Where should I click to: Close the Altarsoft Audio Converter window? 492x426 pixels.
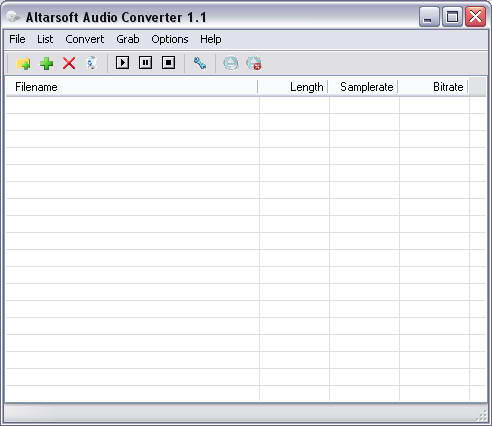click(x=475, y=16)
